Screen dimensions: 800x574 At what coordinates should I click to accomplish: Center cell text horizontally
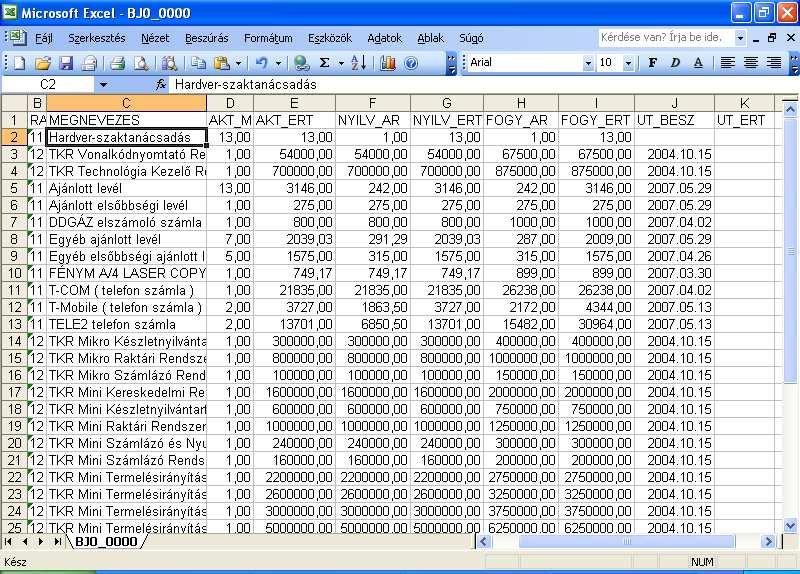[x=751, y=63]
